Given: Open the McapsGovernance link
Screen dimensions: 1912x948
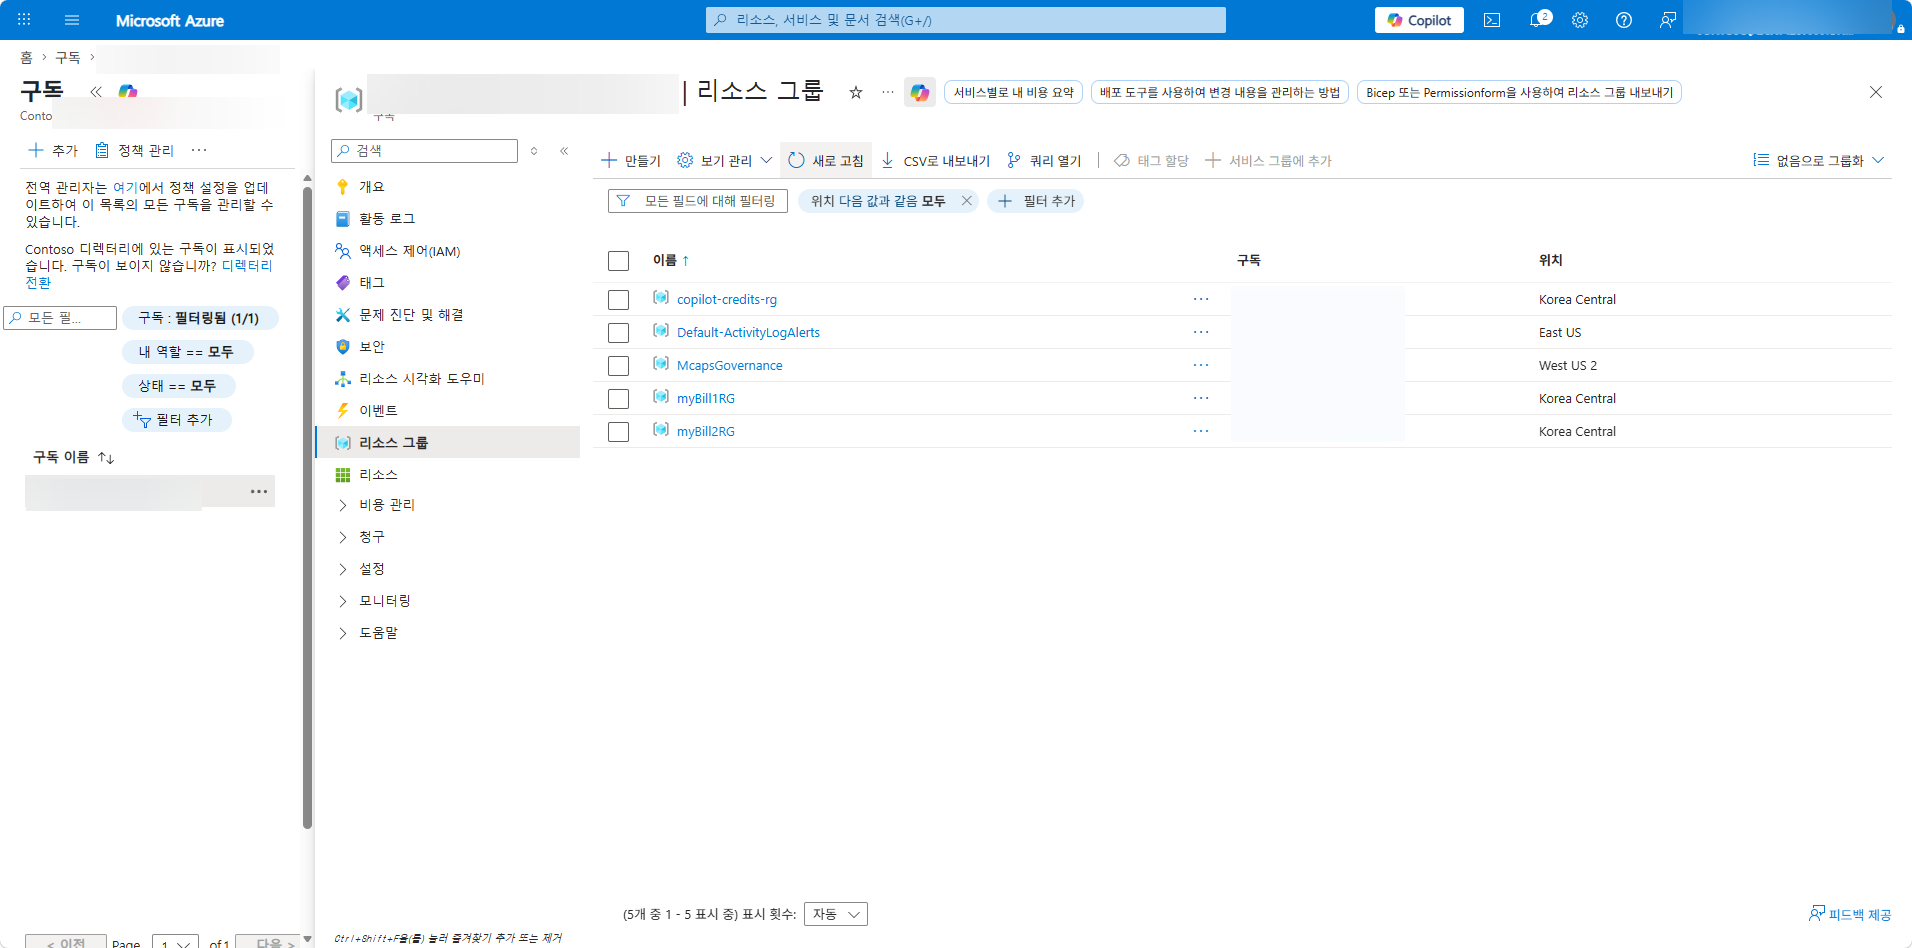Looking at the screenshot, I should pyautogui.click(x=730, y=366).
